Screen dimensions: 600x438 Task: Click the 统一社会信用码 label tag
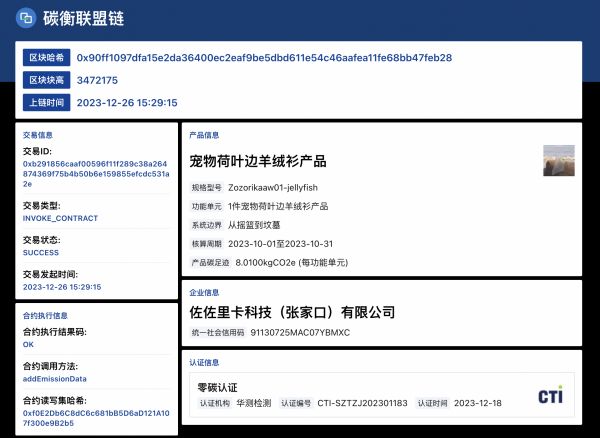tap(218, 333)
